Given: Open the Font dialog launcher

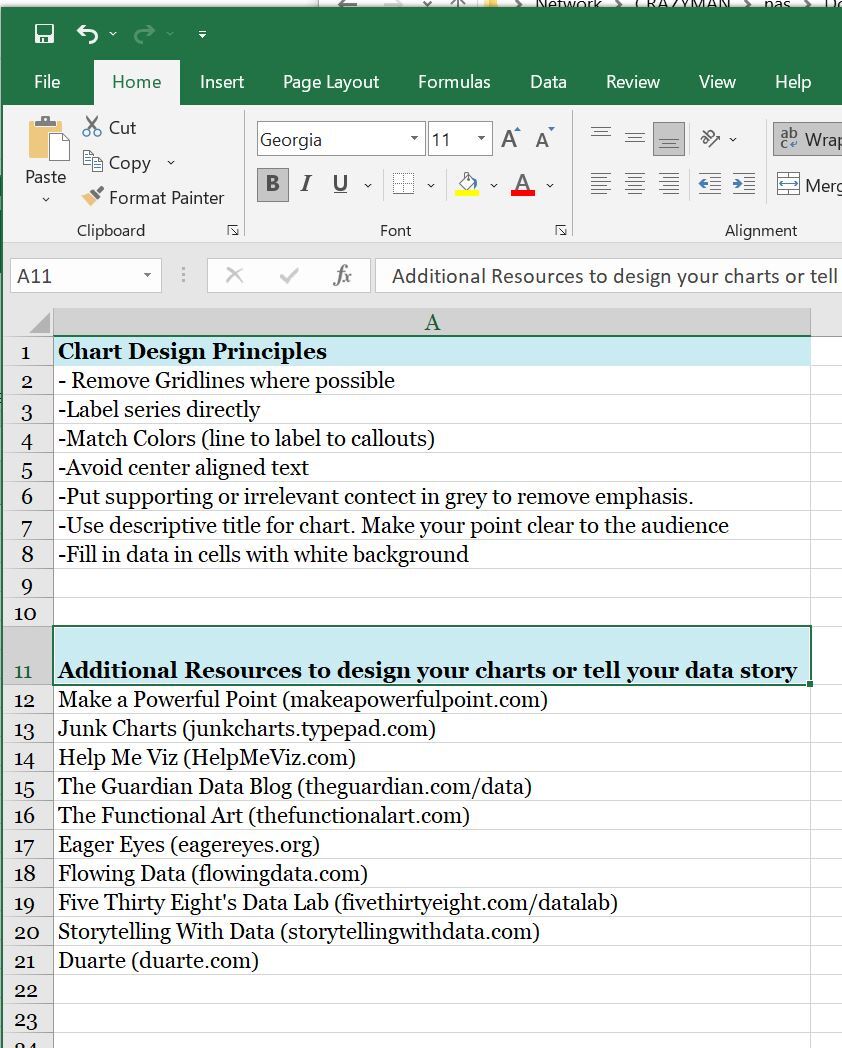Looking at the screenshot, I should point(561,231).
